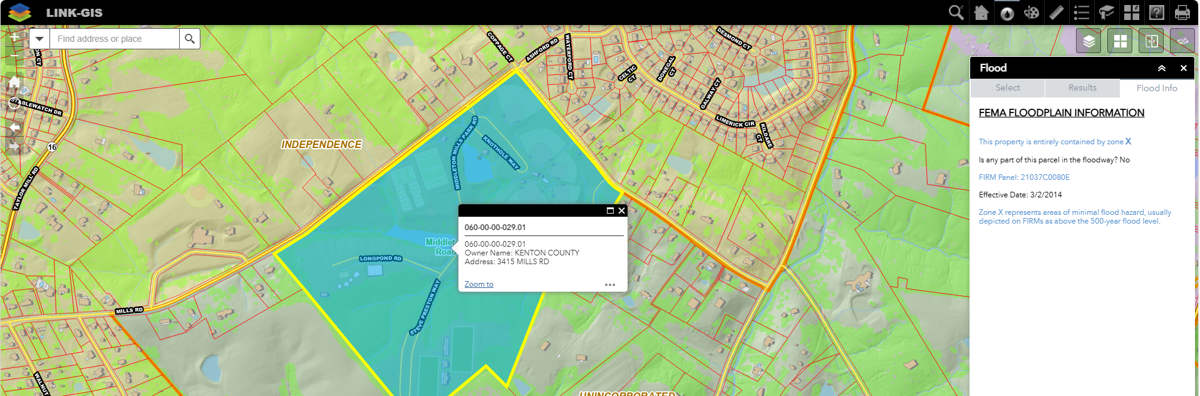Click Zoom to link in popup
The width and height of the screenshot is (1200, 396).
(479, 285)
